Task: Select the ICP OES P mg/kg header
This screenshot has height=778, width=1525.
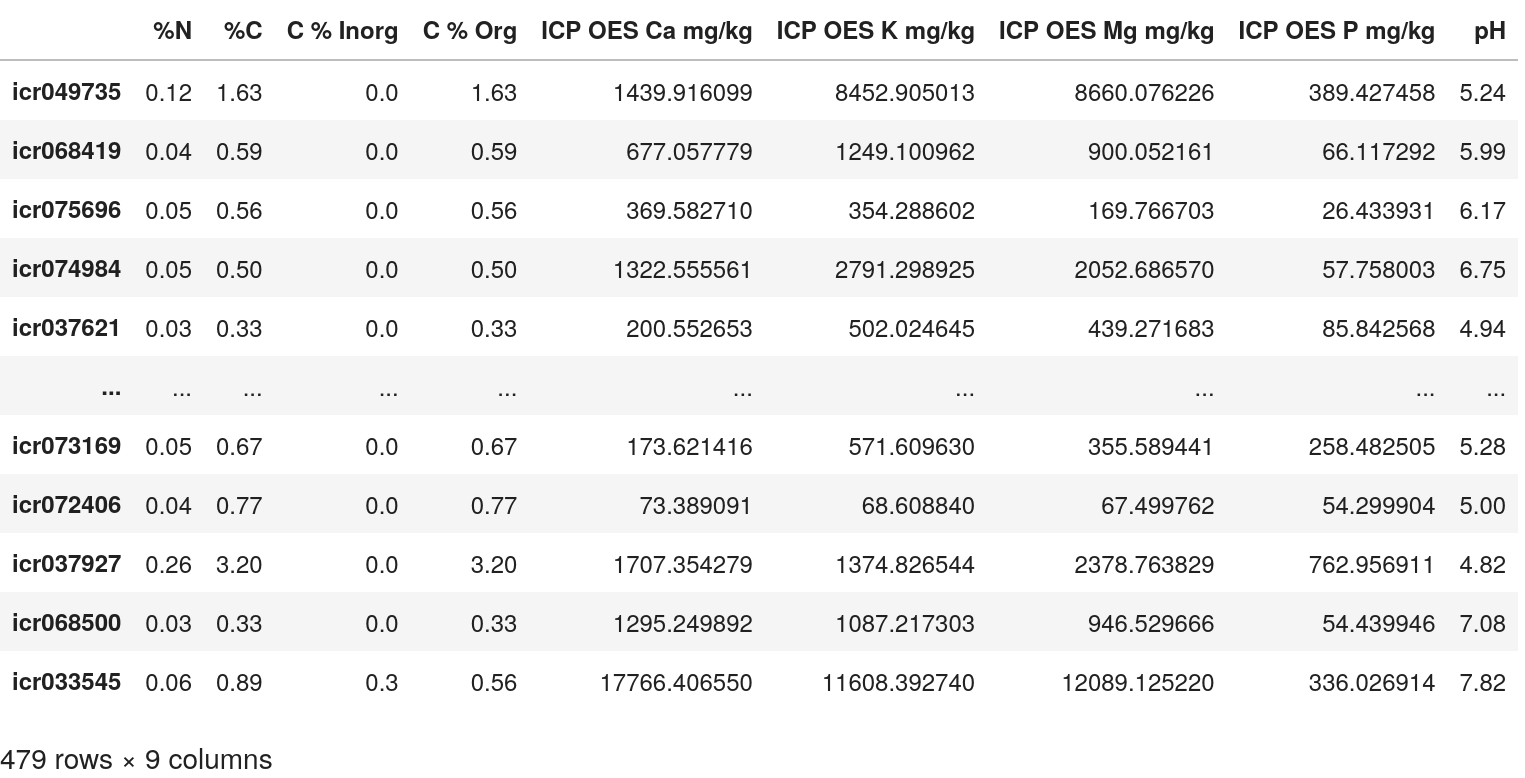Action: pyautogui.click(x=1335, y=31)
